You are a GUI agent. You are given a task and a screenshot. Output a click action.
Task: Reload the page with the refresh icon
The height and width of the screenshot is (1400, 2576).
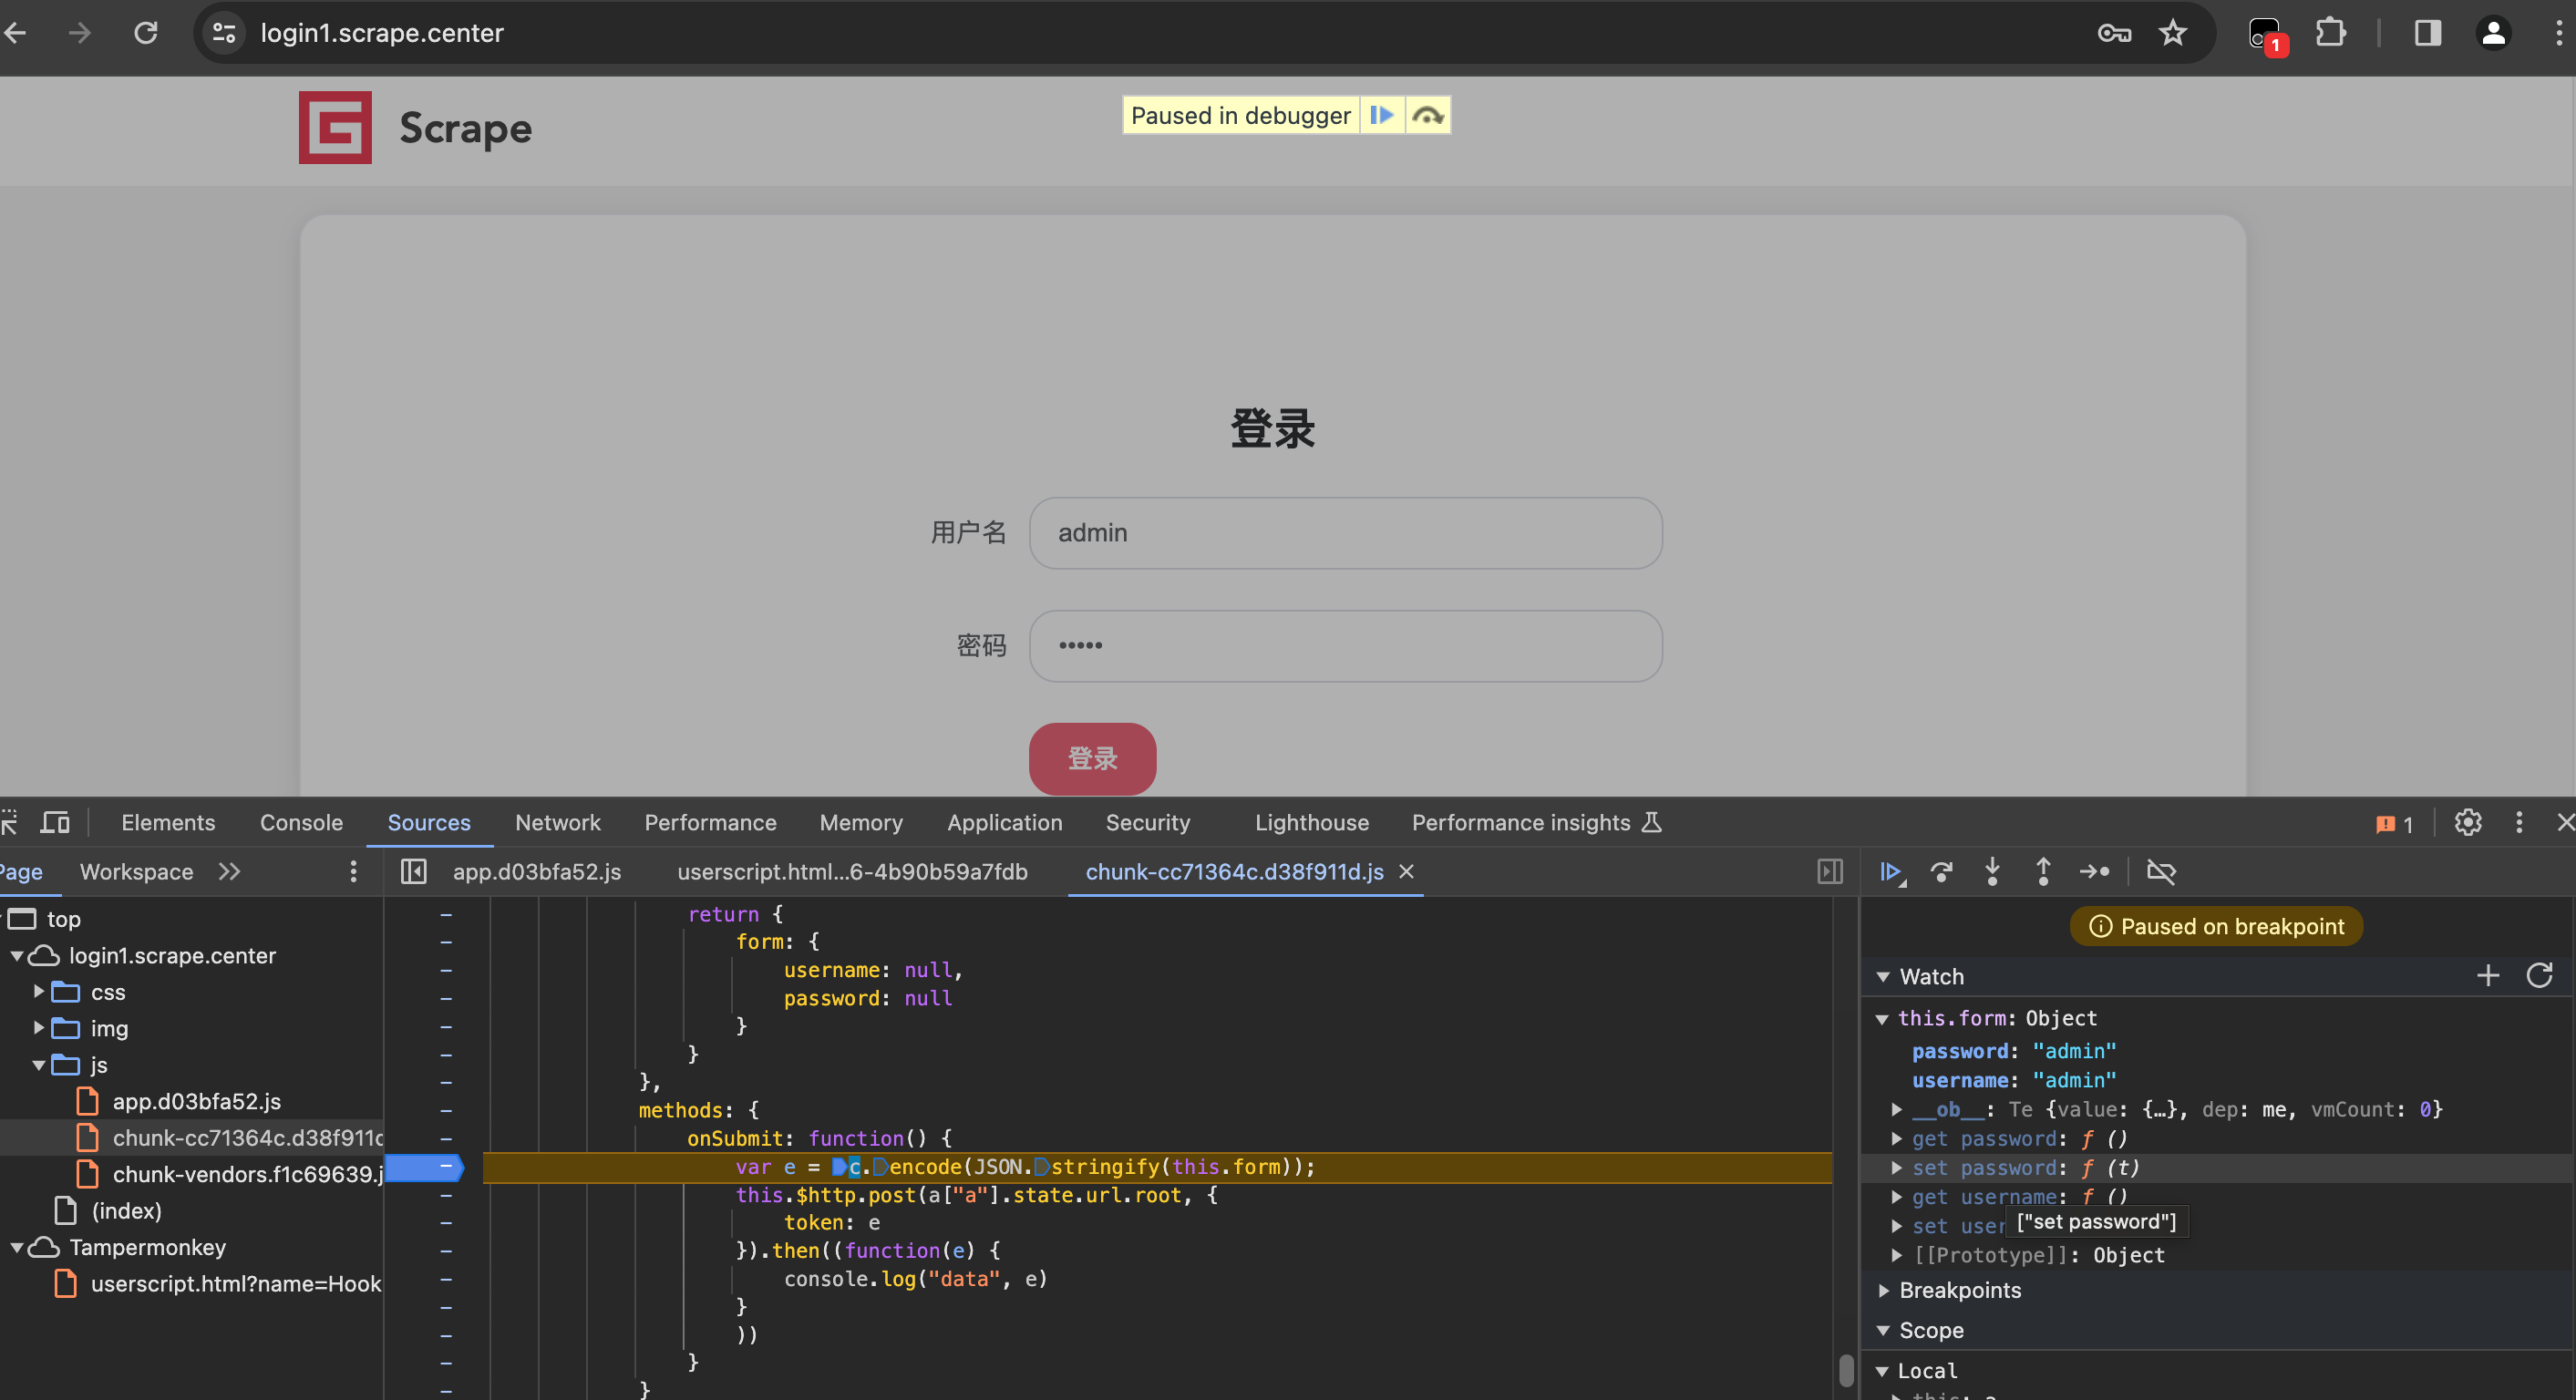146,33
